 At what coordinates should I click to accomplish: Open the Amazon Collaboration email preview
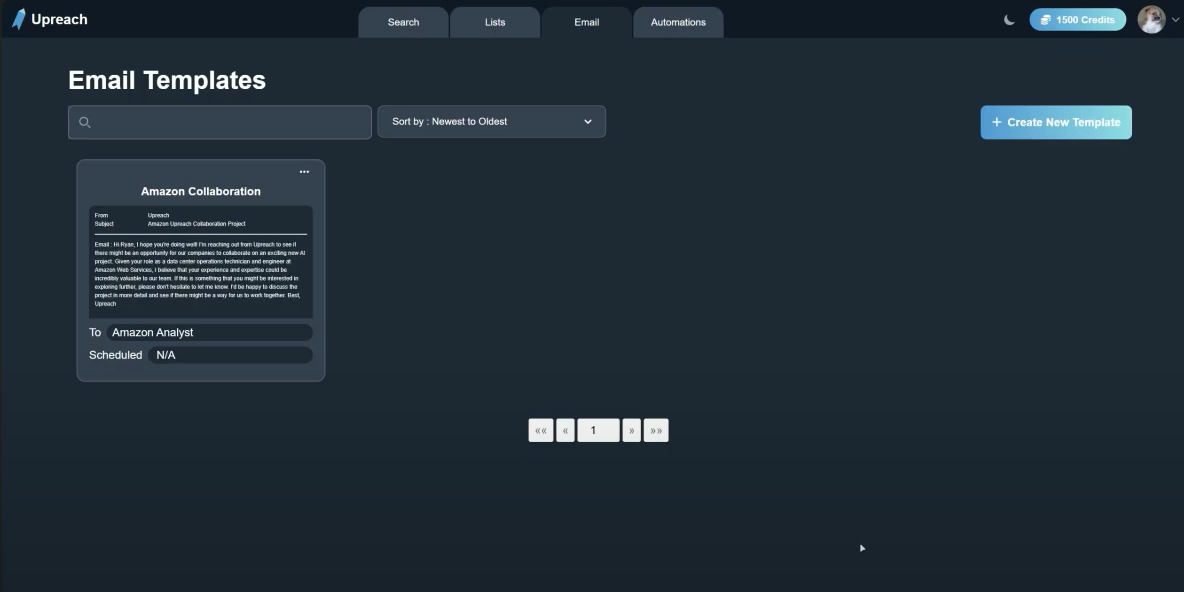[x=201, y=262]
